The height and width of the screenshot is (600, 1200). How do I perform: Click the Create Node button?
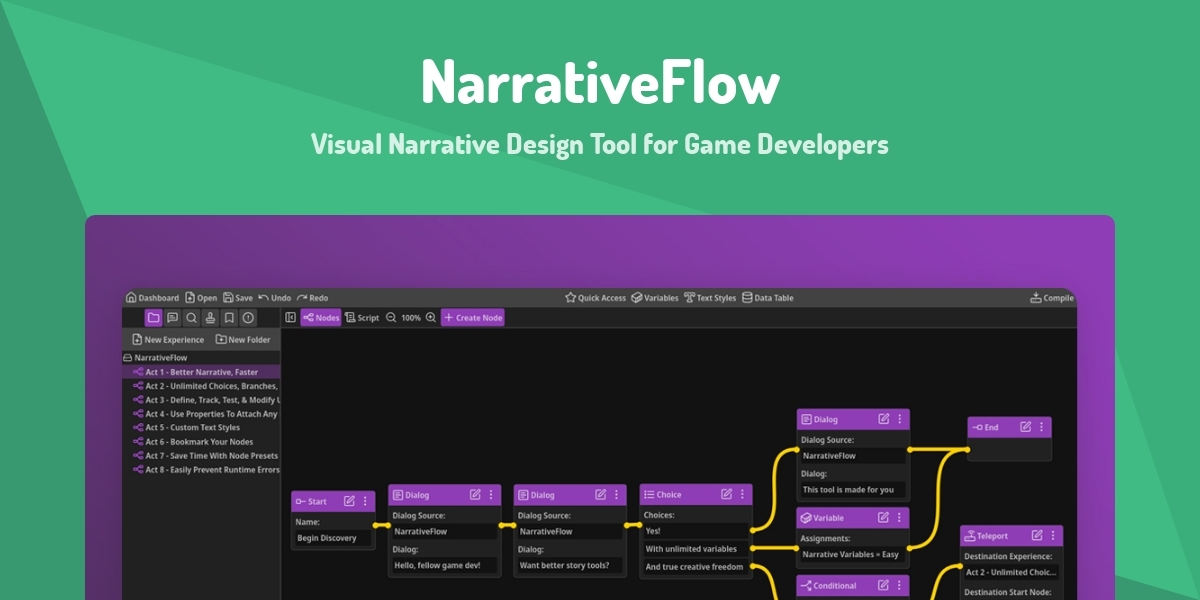coord(473,318)
